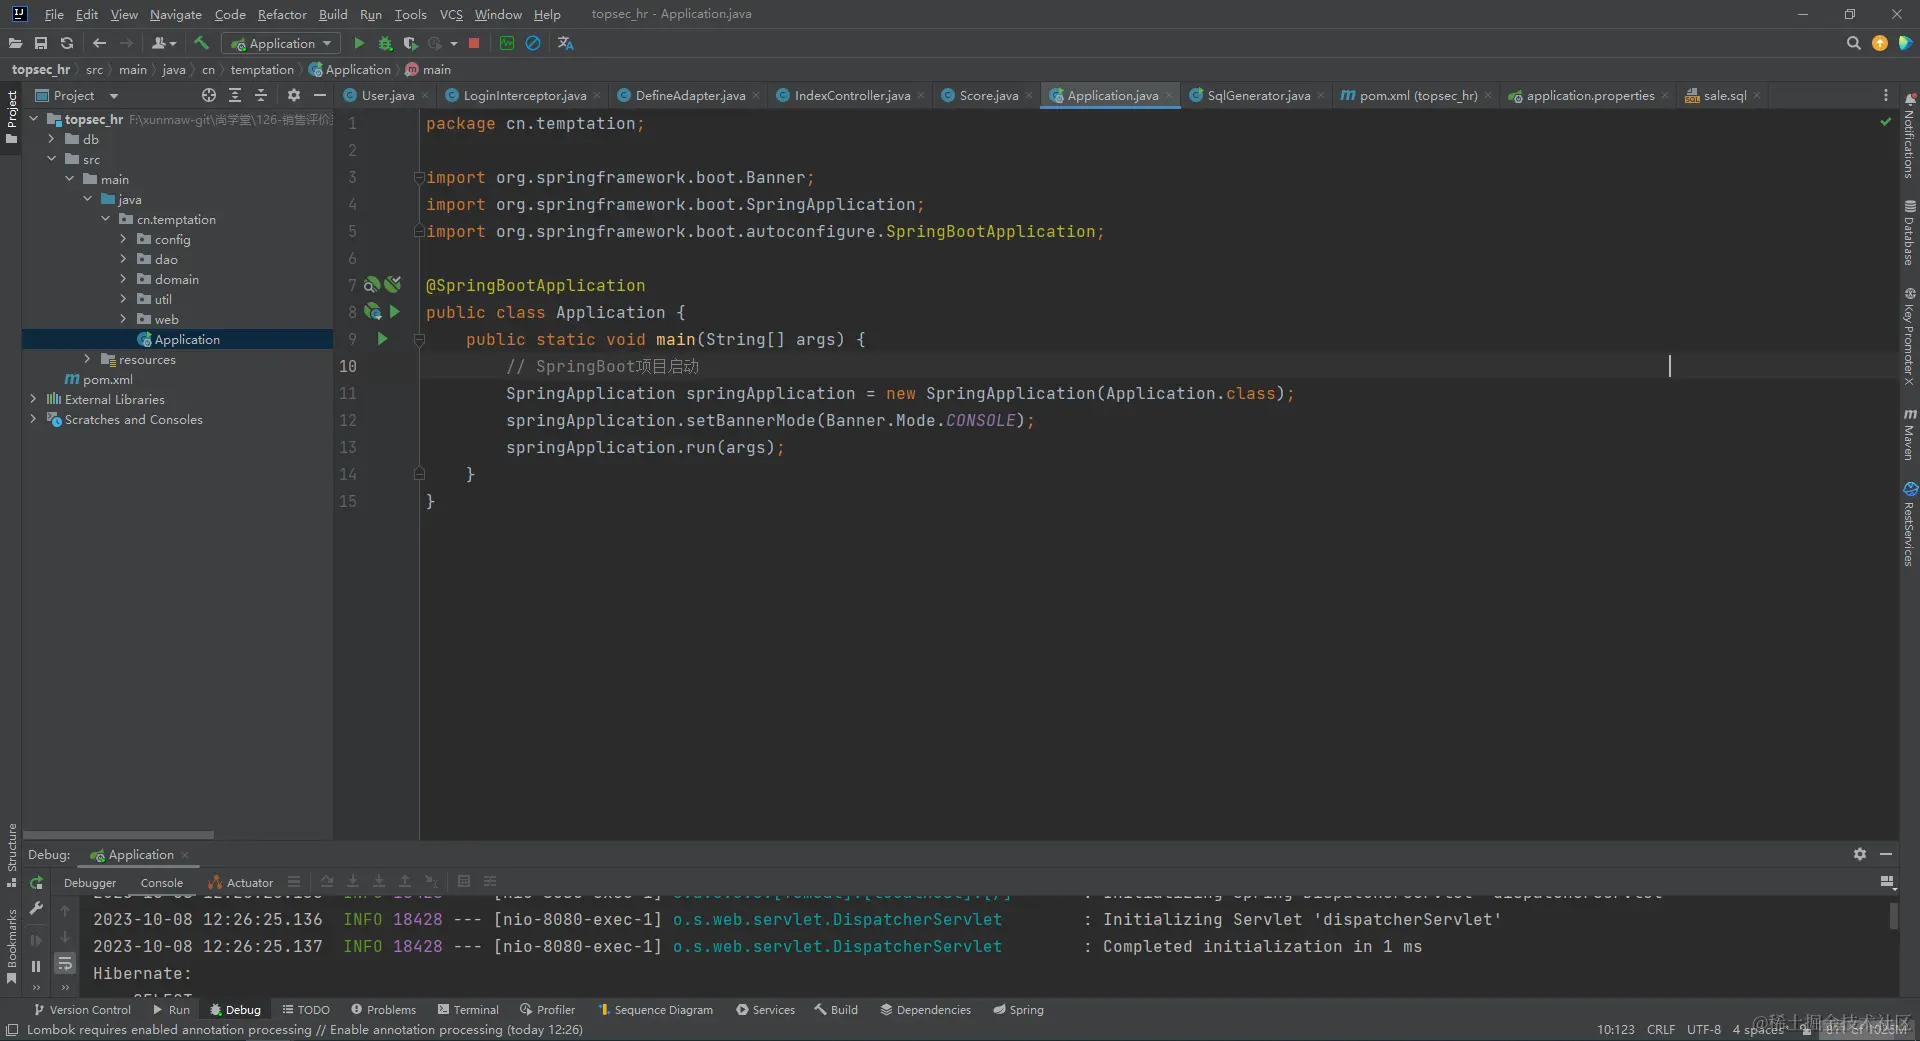The height and width of the screenshot is (1041, 1920).
Task: Expand the domain package
Action: pos(123,279)
